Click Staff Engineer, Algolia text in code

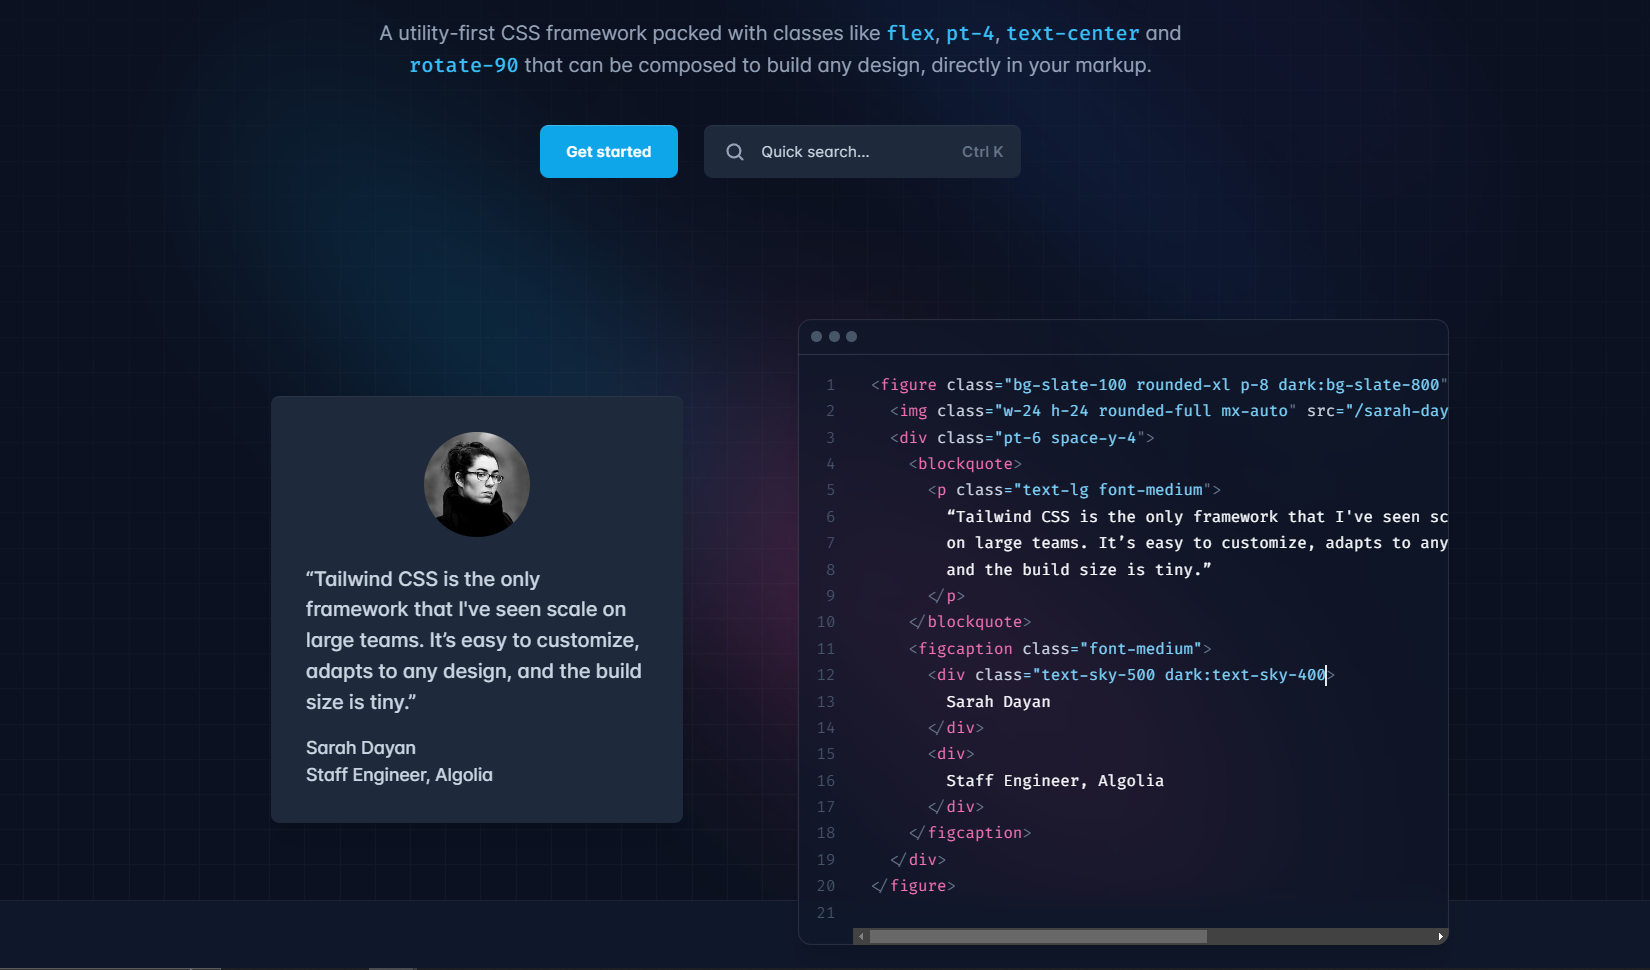(1055, 781)
